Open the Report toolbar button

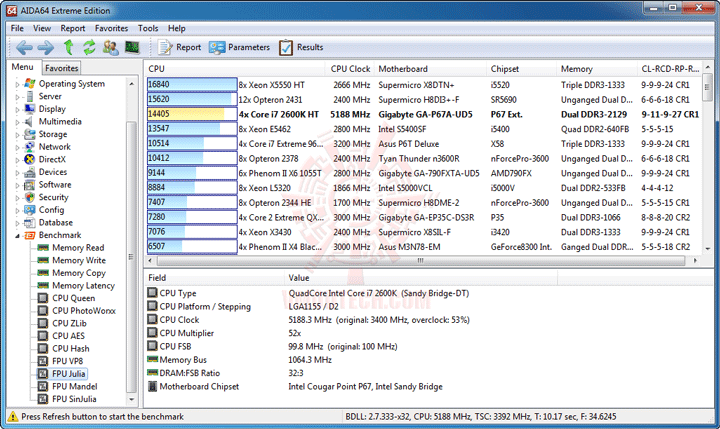click(x=180, y=47)
